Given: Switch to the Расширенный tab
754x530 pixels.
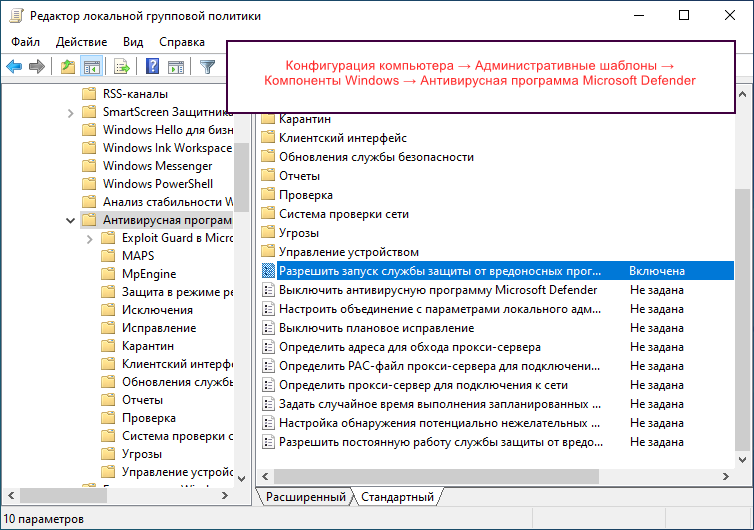Looking at the screenshot, I should (x=305, y=497).
